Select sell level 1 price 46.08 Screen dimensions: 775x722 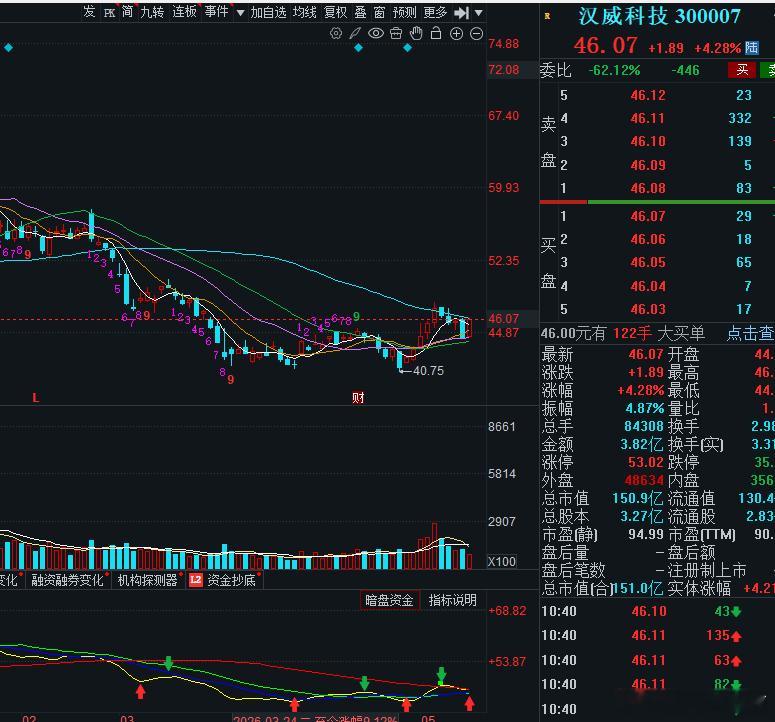648,188
